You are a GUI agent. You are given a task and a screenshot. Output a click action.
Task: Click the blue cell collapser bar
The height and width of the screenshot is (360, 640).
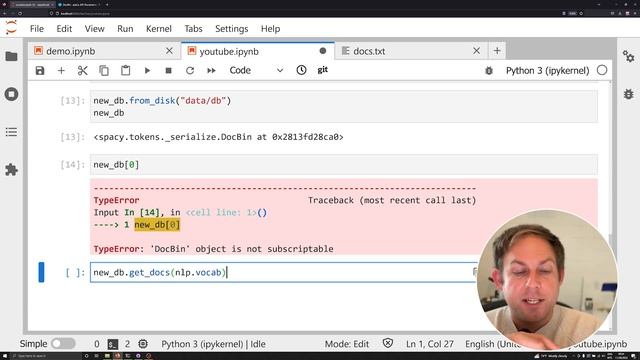[x=41, y=272]
